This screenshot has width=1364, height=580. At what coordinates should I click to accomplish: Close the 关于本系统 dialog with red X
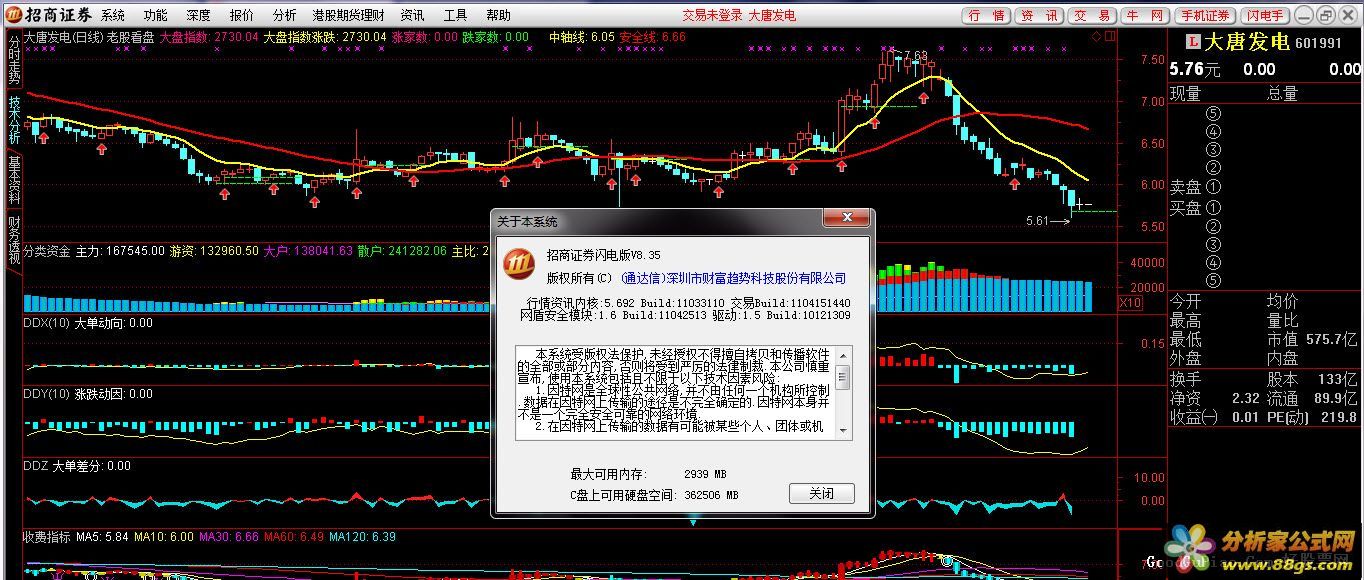(x=846, y=218)
